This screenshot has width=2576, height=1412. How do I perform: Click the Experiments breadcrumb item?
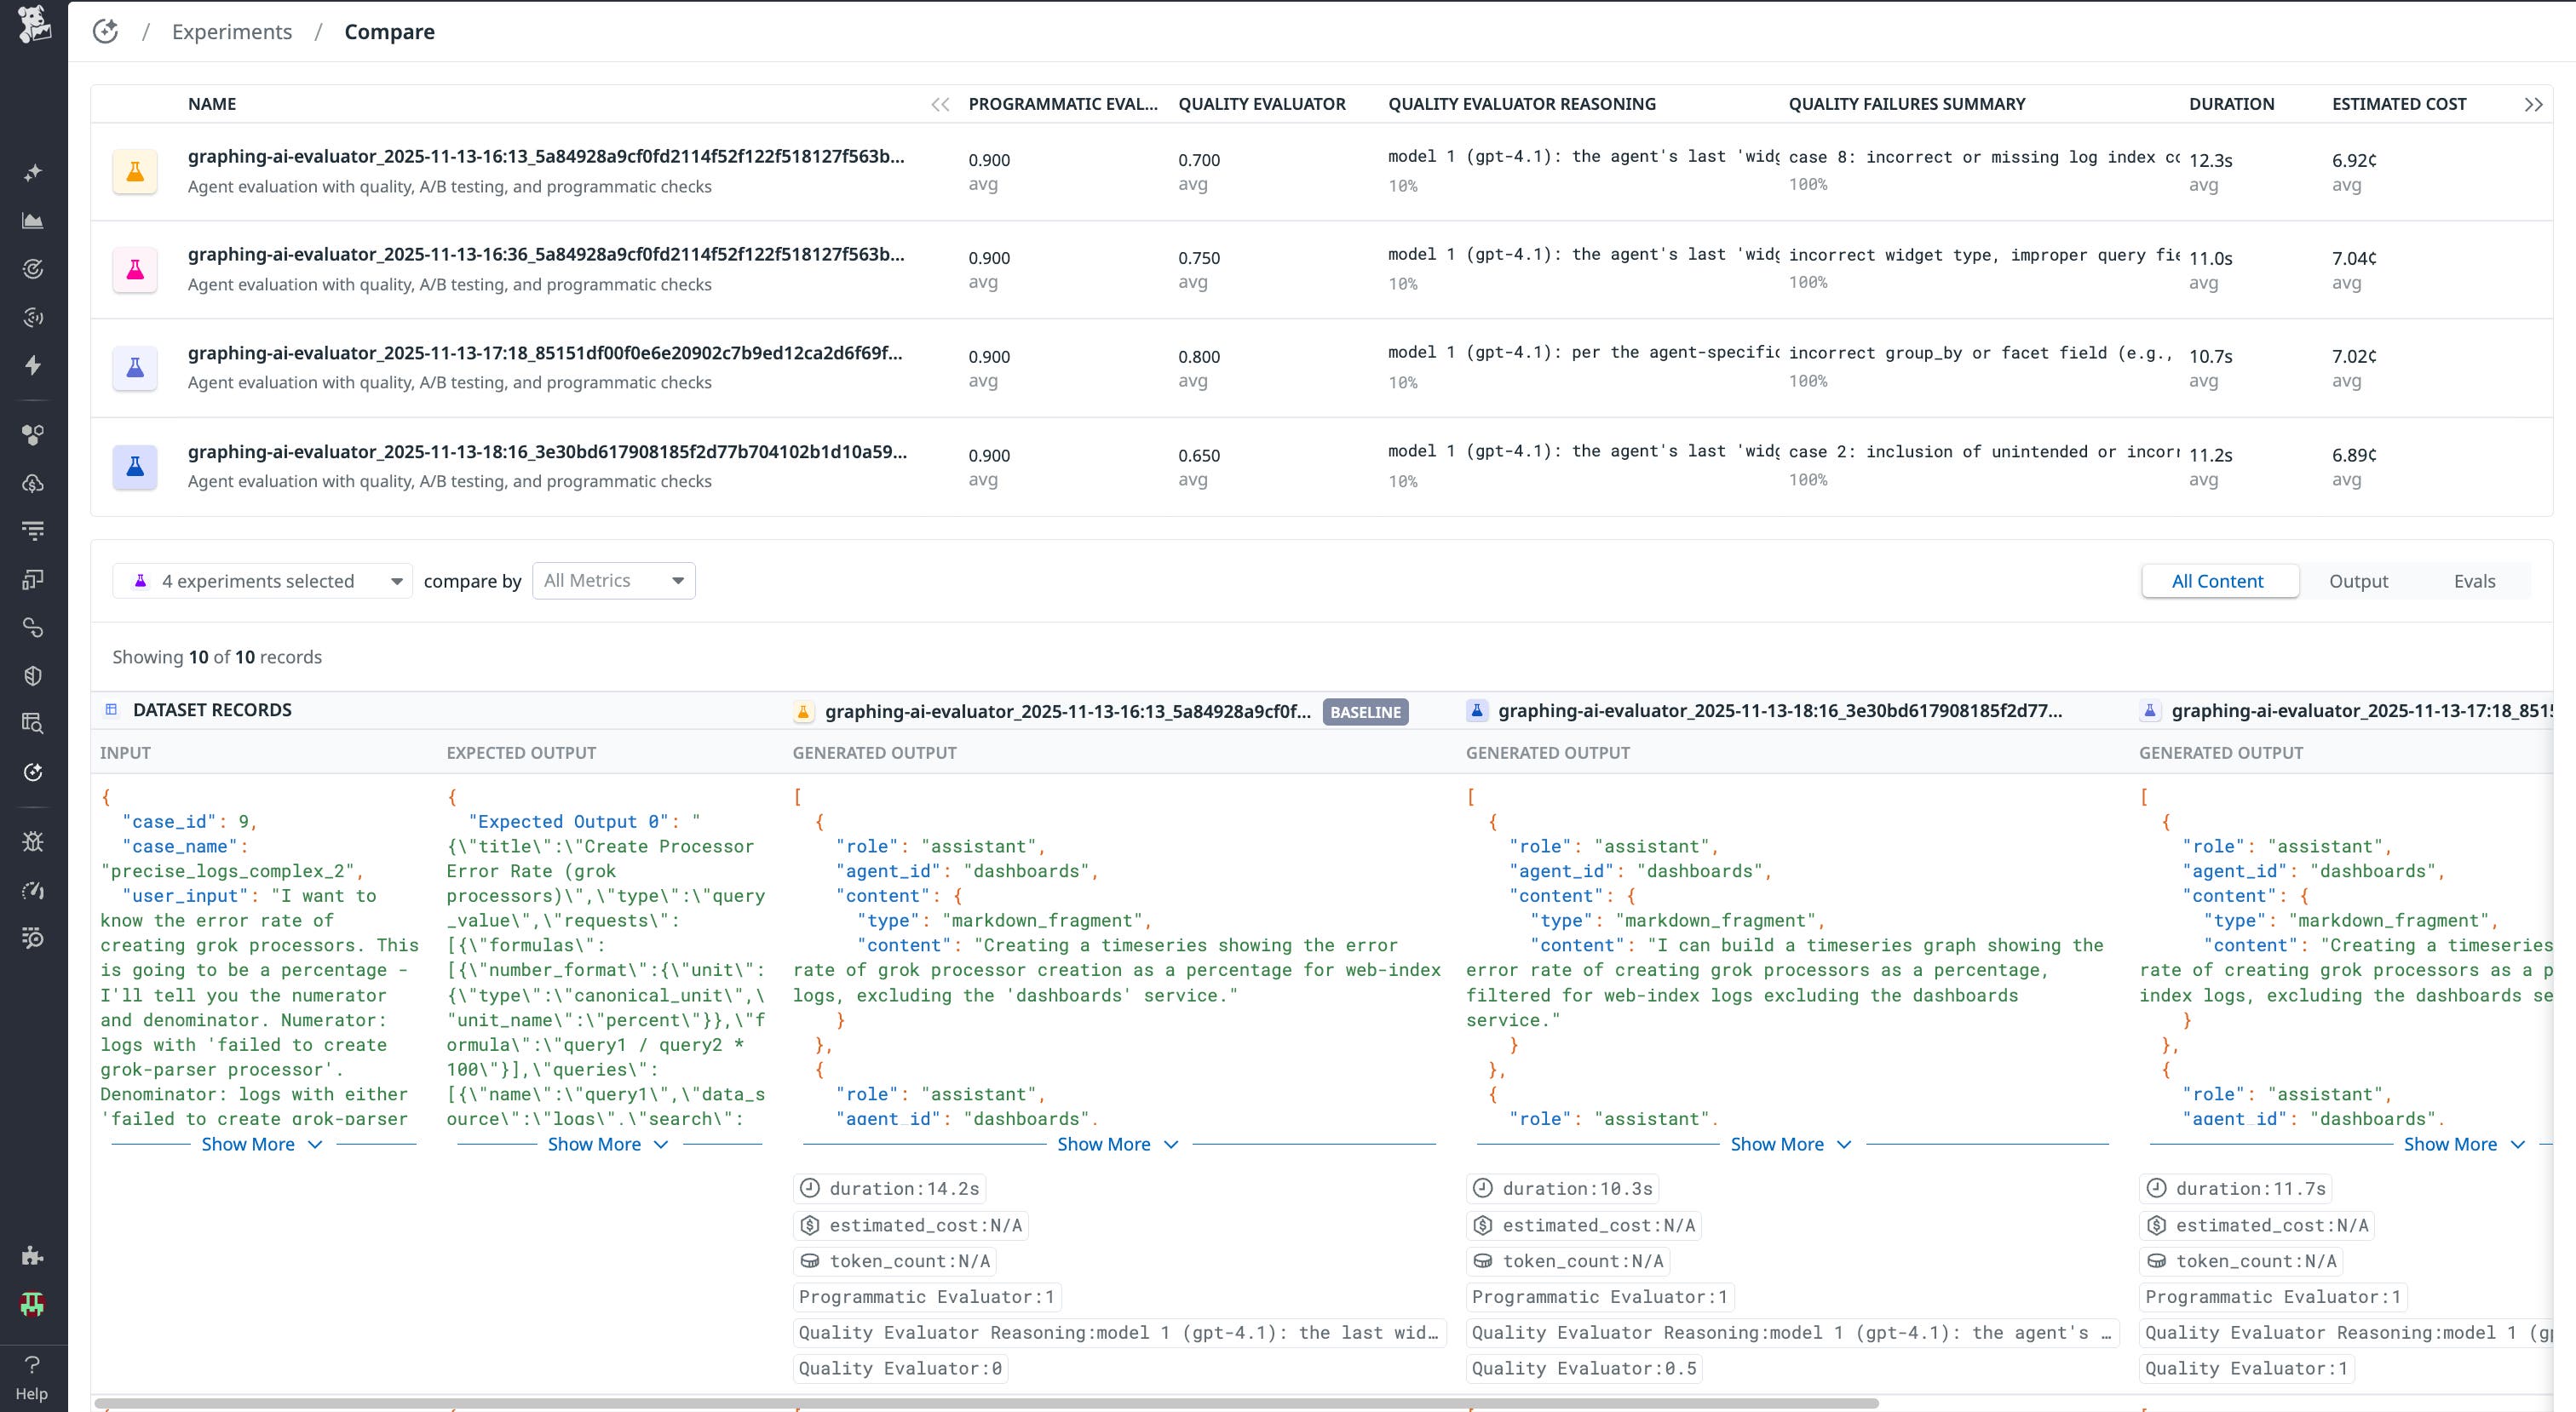(x=231, y=31)
